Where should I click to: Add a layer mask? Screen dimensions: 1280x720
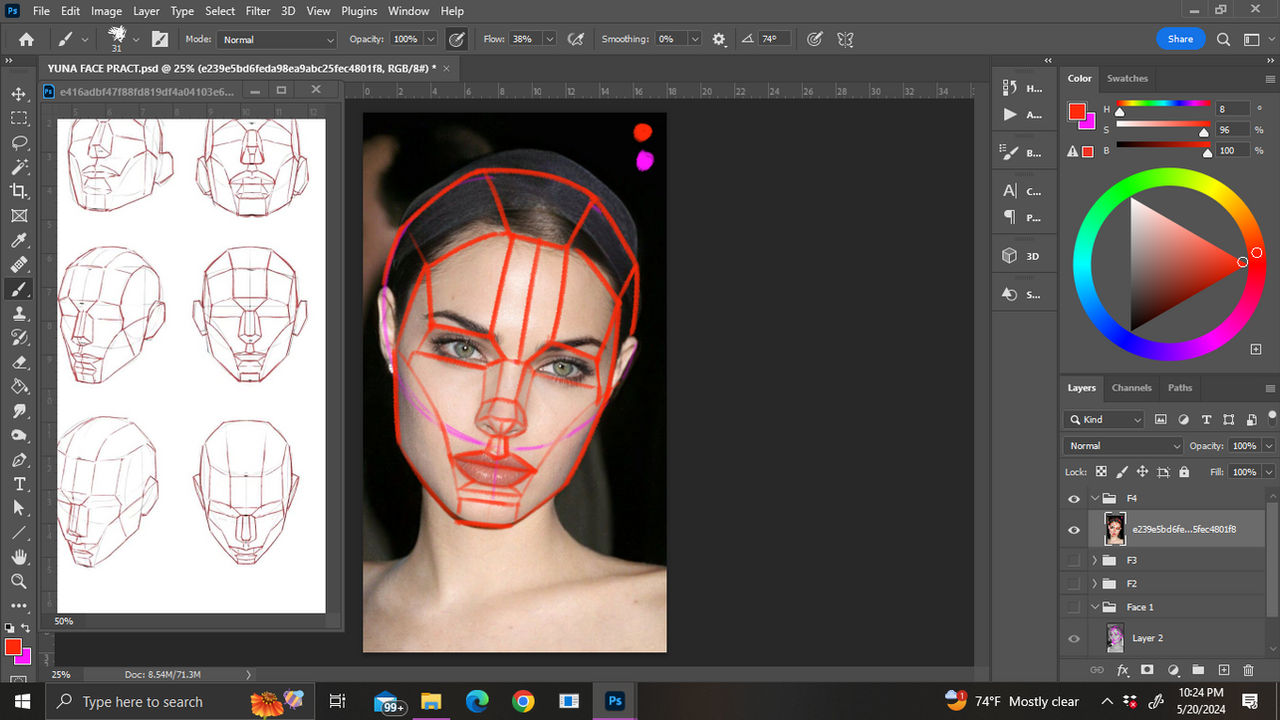(1148, 670)
